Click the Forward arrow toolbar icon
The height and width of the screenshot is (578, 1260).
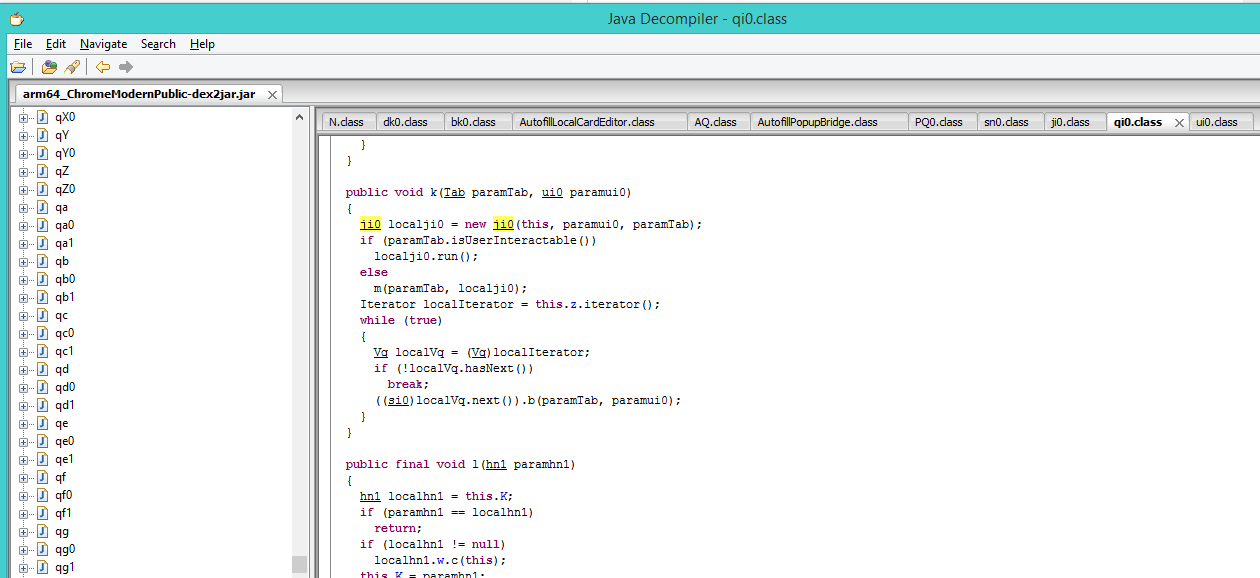tap(126, 67)
